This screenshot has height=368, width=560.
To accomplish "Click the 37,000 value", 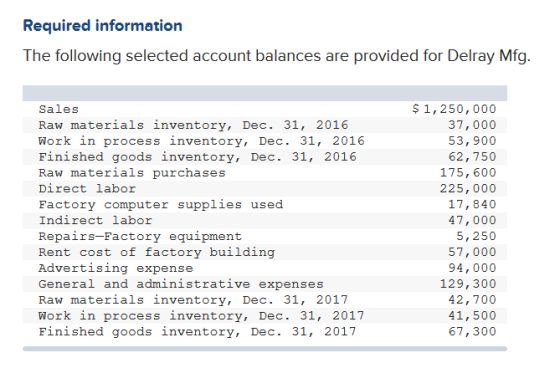I will (x=472, y=125).
